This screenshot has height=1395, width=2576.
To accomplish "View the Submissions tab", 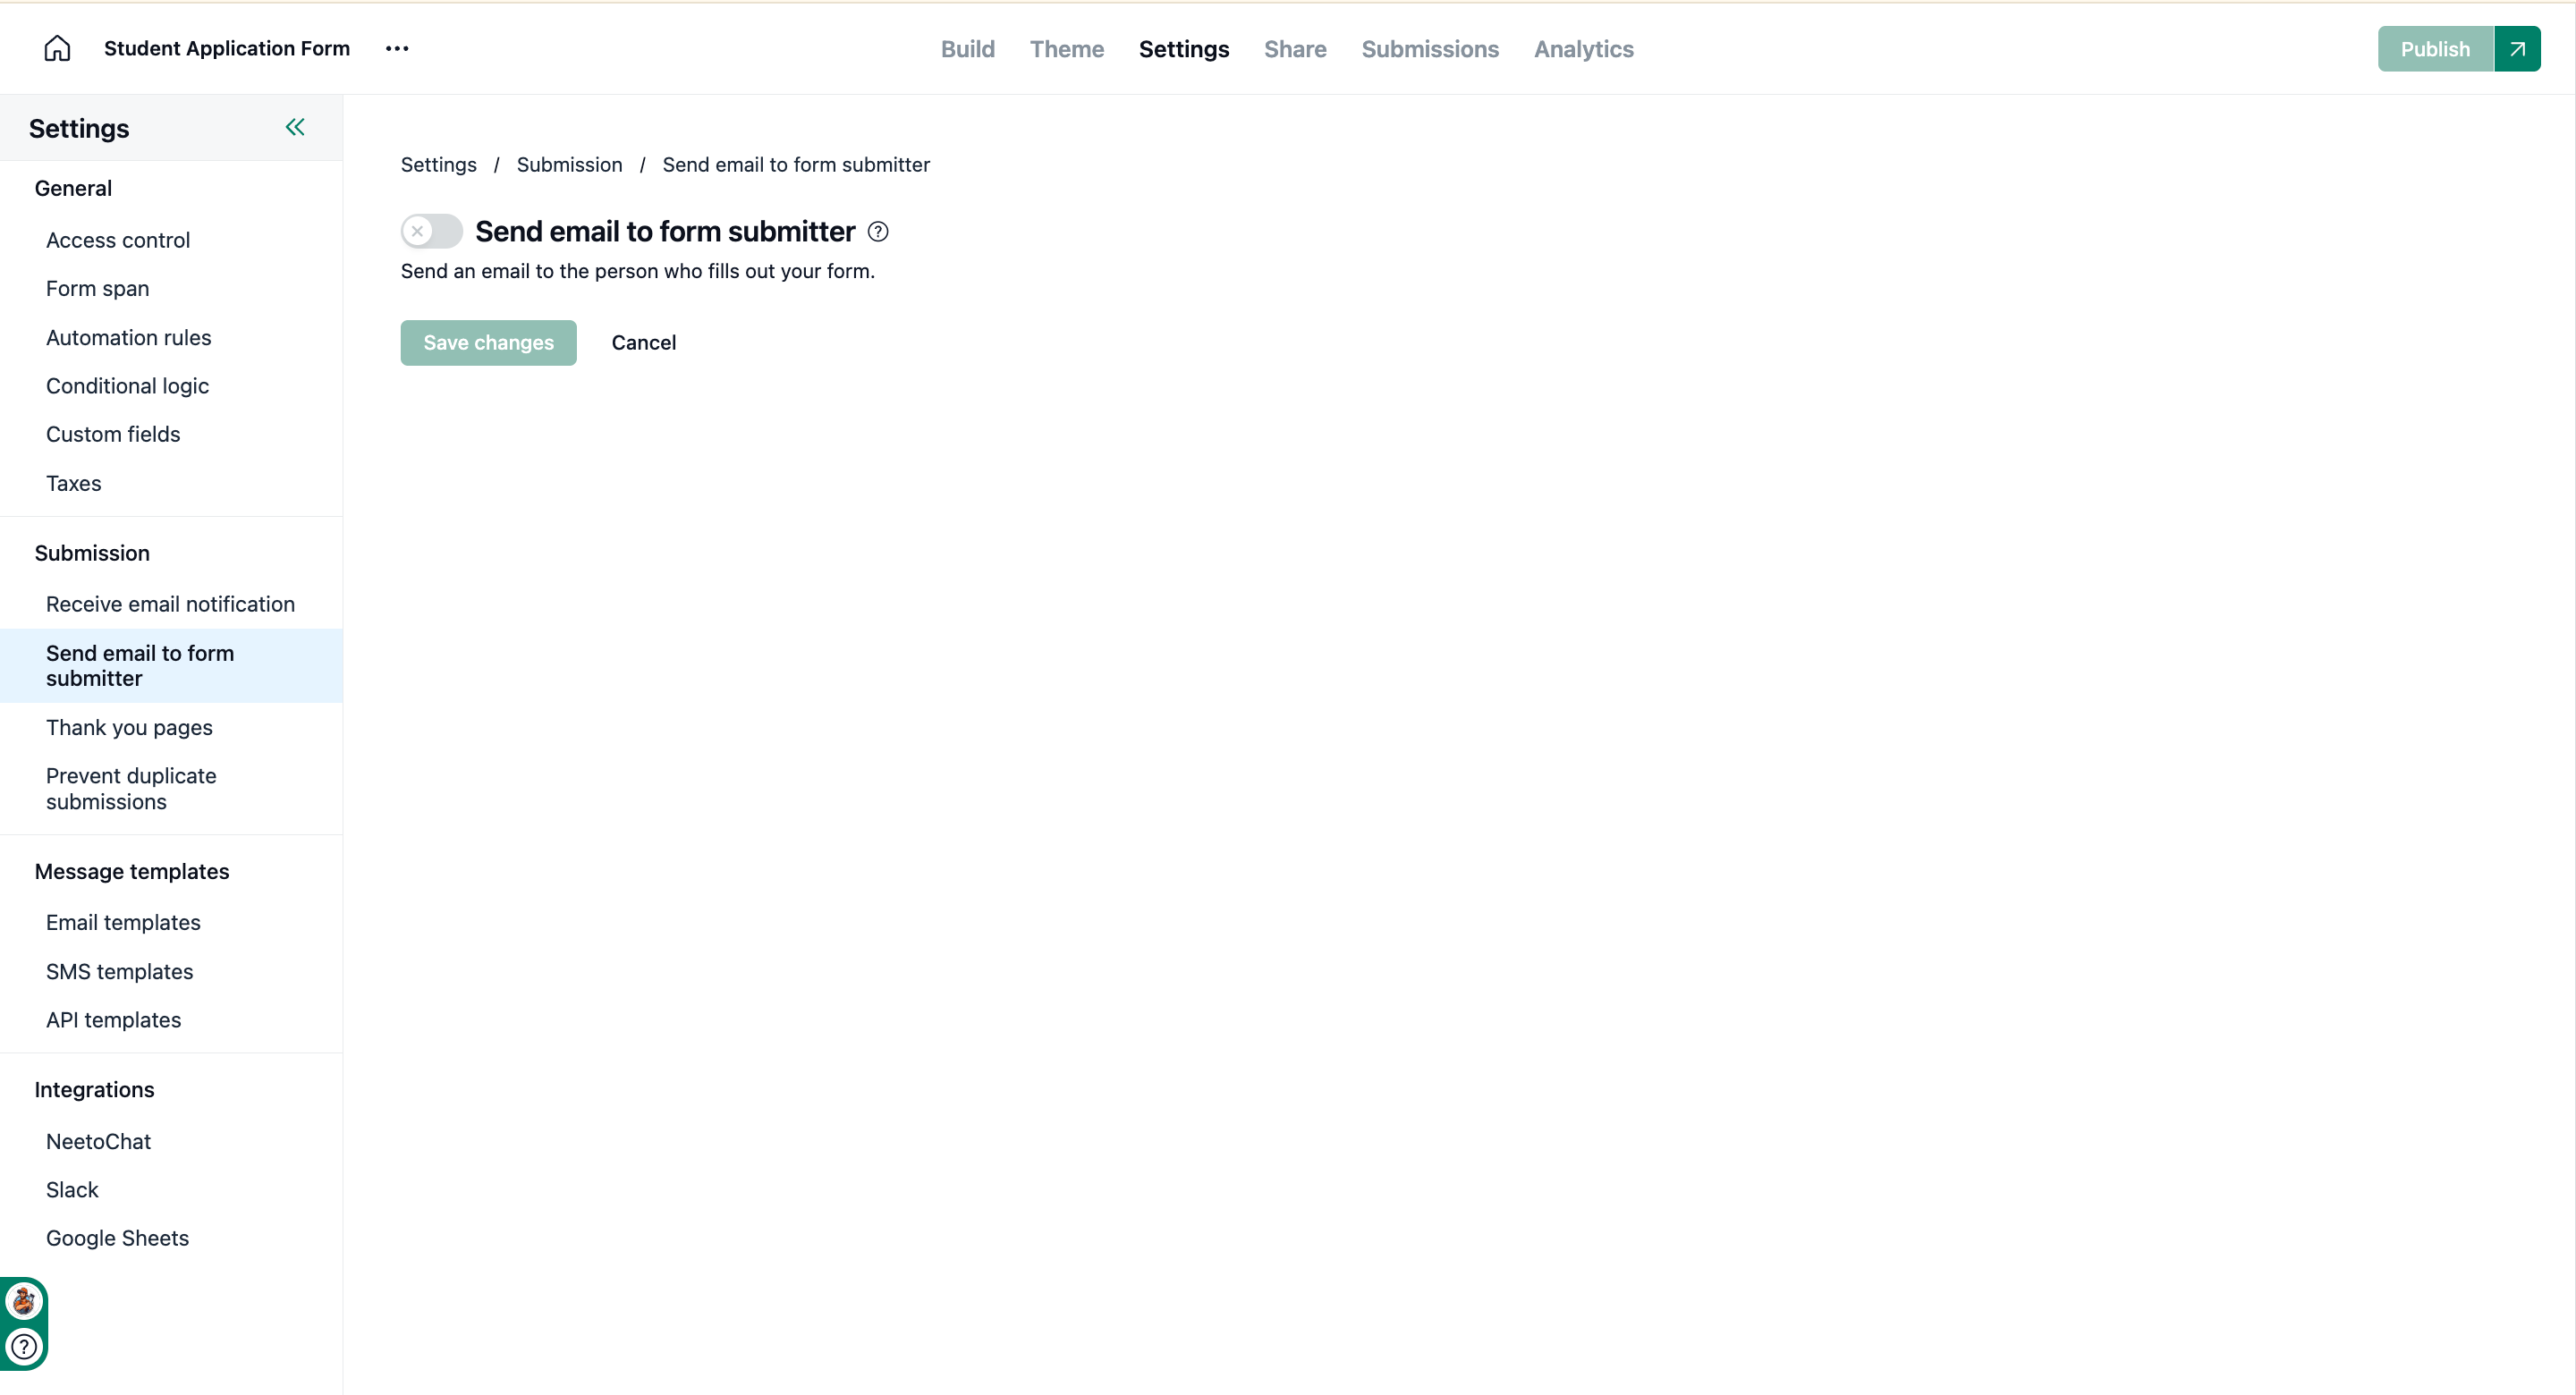I will pyautogui.click(x=1429, y=49).
